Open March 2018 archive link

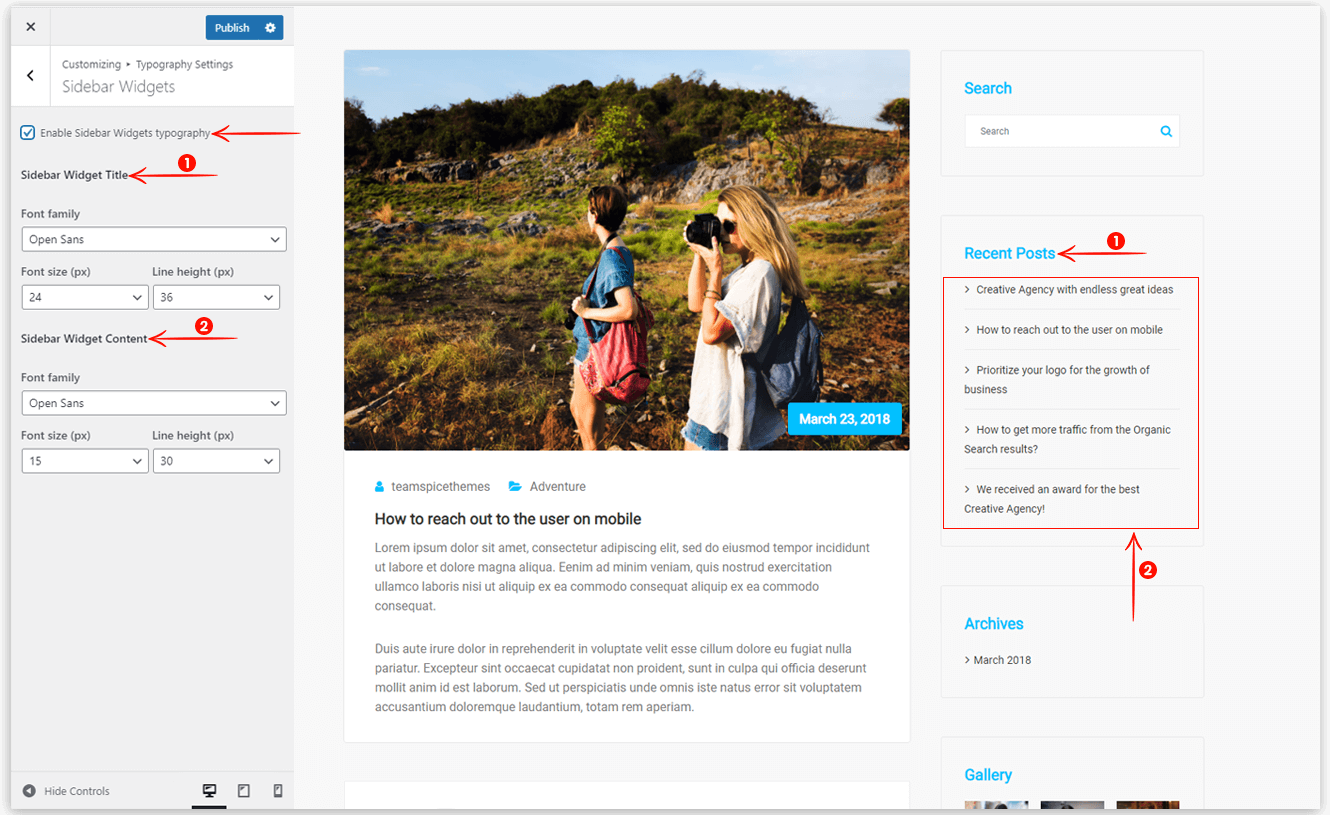1002,660
